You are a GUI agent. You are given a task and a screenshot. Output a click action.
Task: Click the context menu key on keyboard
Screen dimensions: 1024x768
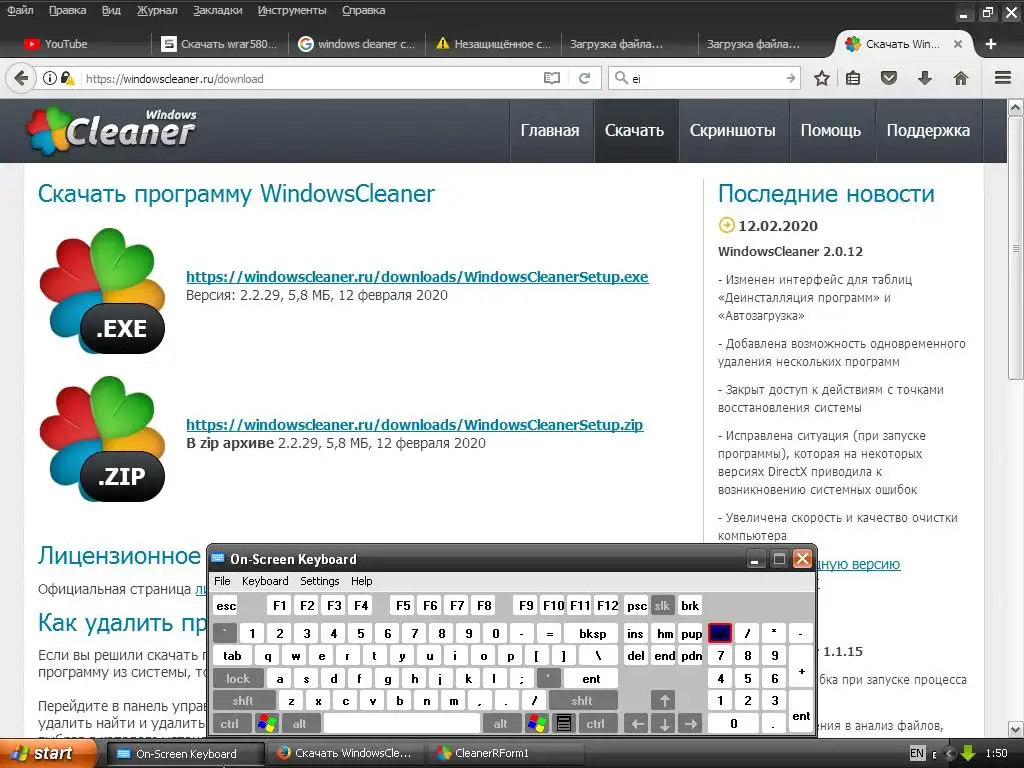pyautogui.click(x=564, y=723)
